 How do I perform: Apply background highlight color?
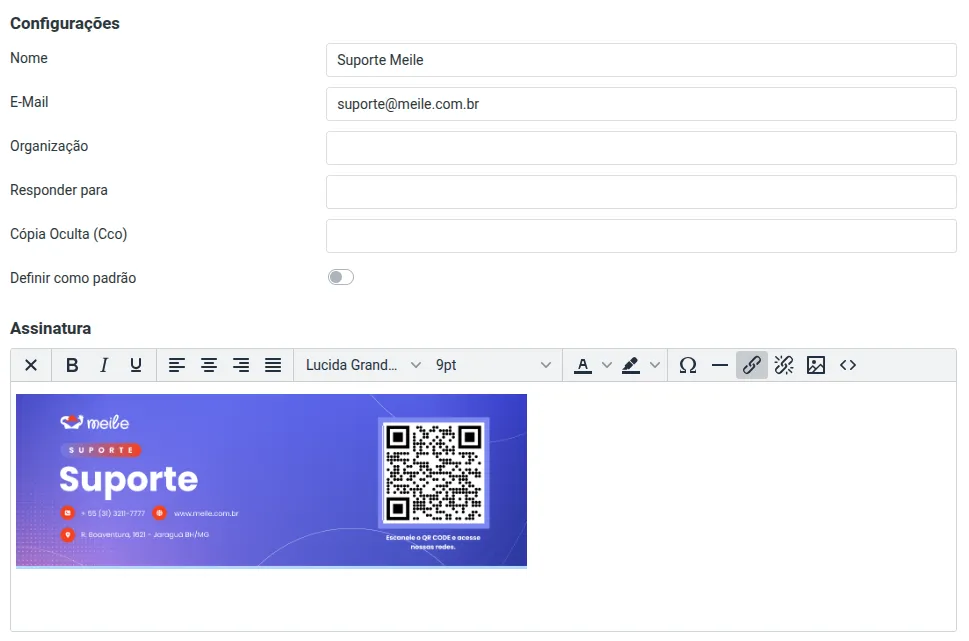click(630, 365)
